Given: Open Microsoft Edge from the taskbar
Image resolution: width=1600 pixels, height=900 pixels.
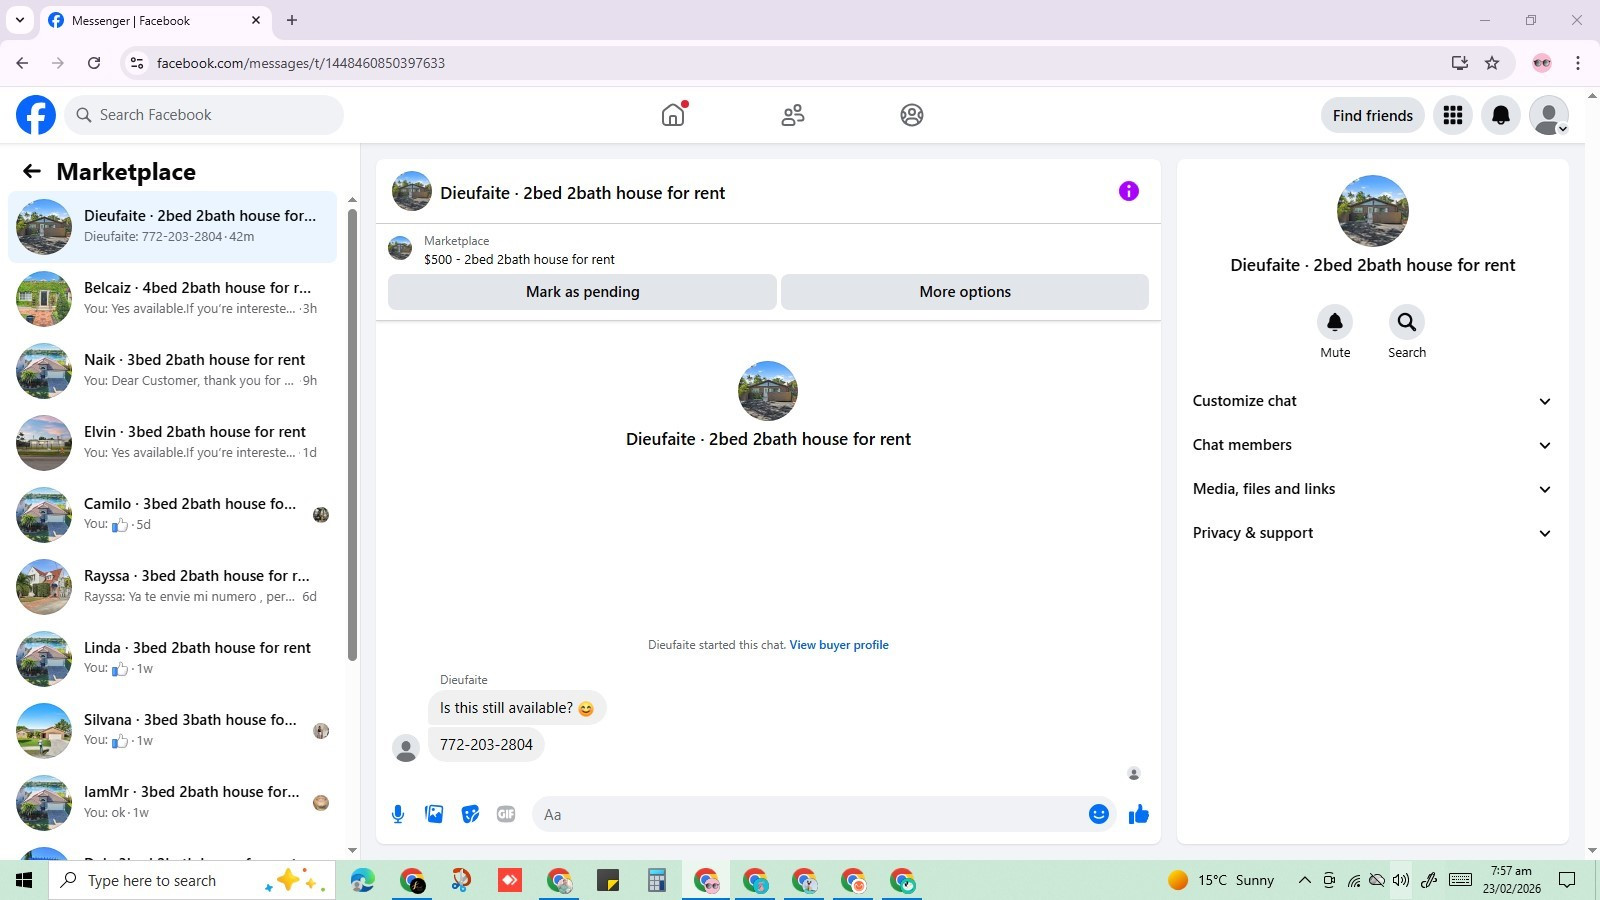Looking at the screenshot, I should click(362, 880).
